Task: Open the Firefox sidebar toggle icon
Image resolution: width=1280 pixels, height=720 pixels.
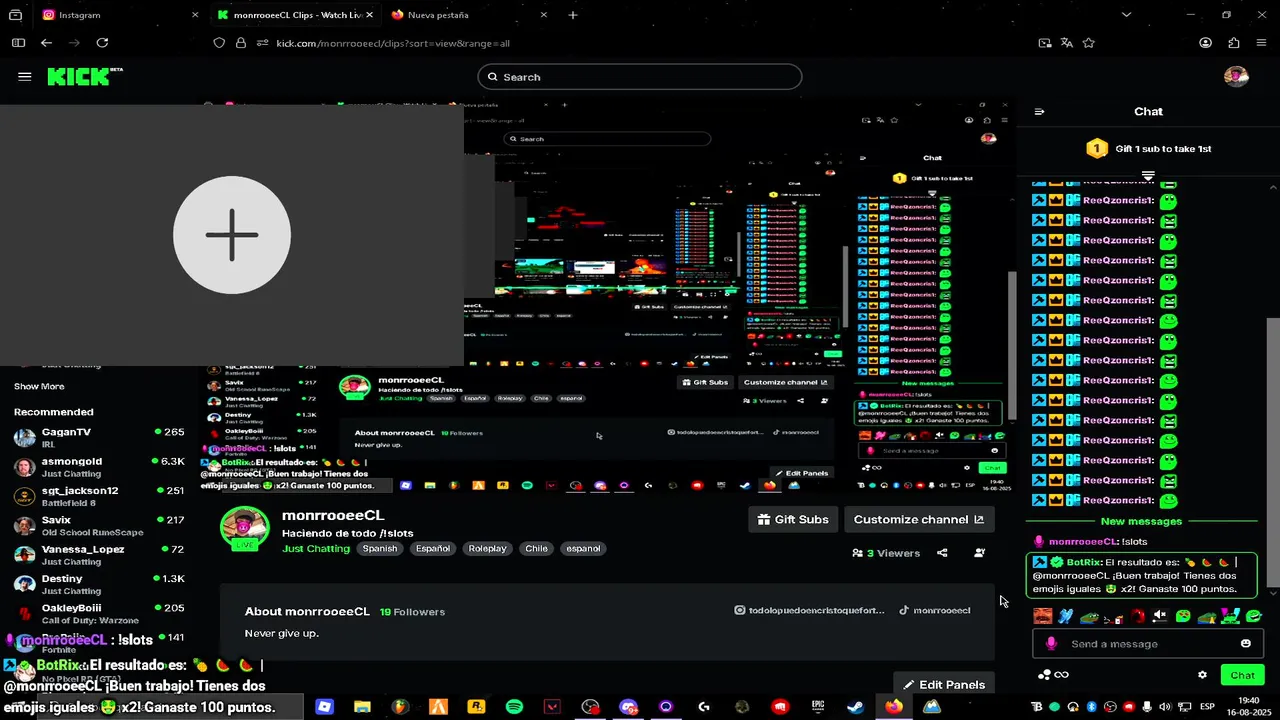Action: tap(18, 43)
